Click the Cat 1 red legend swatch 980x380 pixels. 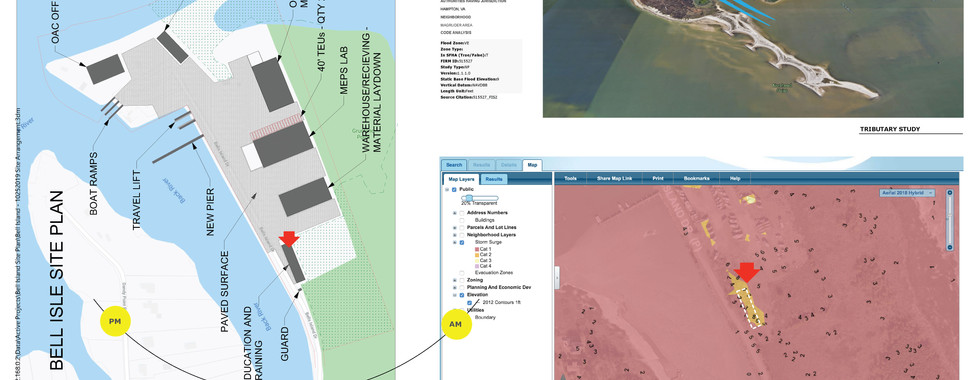[477, 249]
